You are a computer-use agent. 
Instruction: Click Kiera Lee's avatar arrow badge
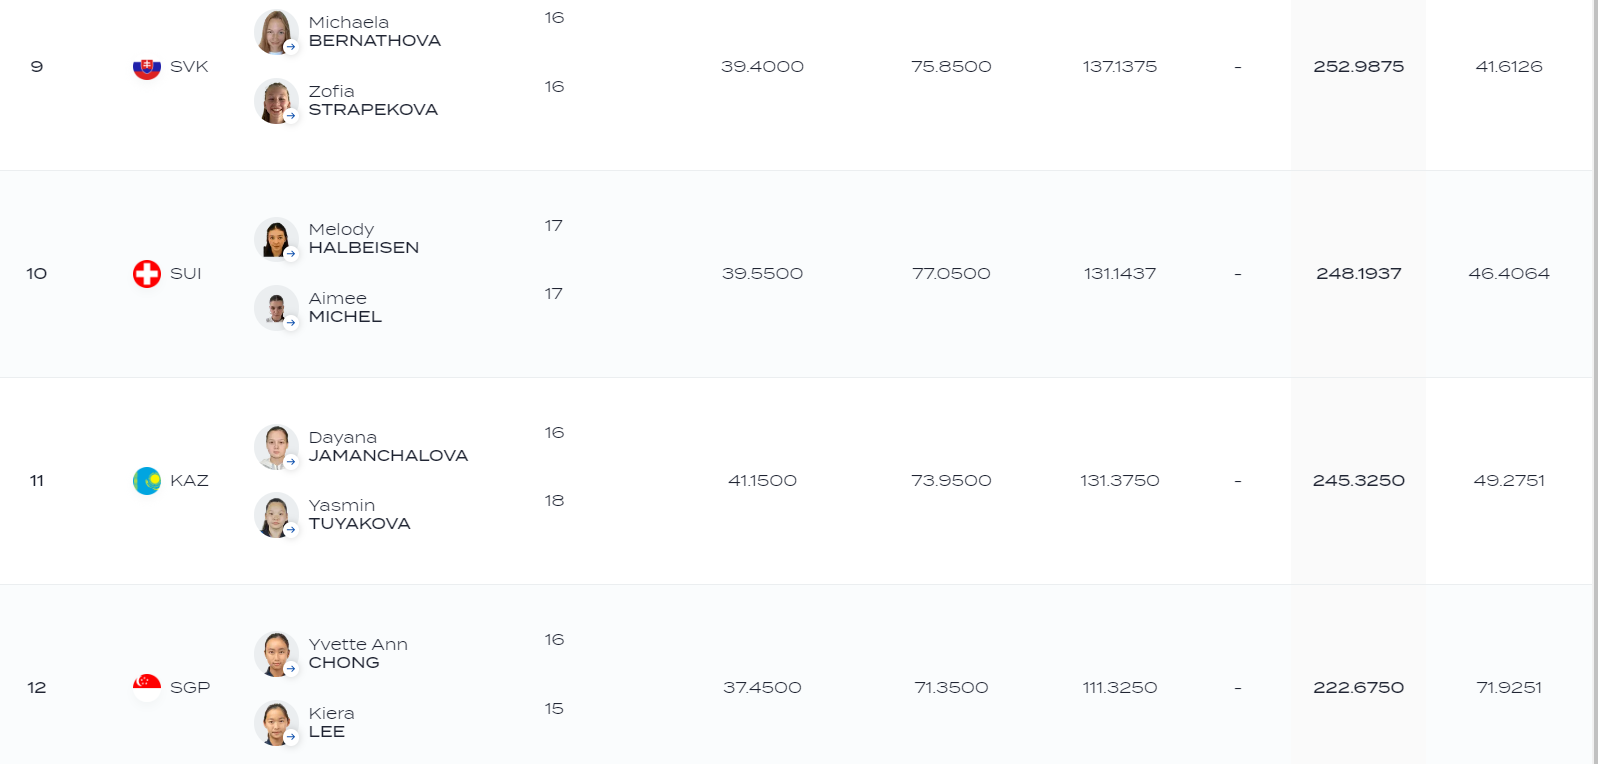291,737
